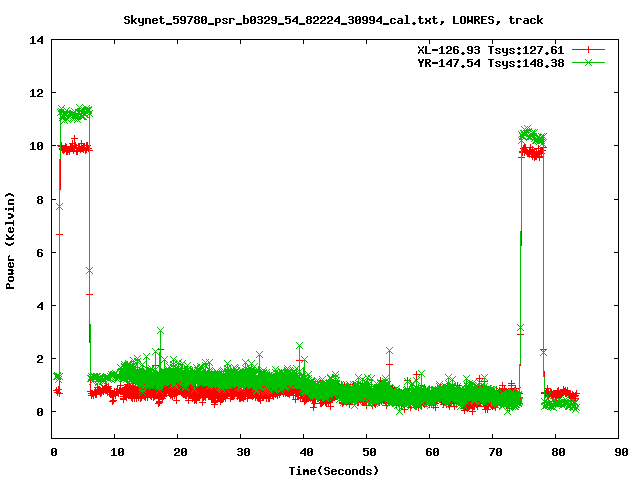The height and width of the screenshot is (480, 640).
Task: Click y-axis tick label 4
Action: click(x=40, y=306)
